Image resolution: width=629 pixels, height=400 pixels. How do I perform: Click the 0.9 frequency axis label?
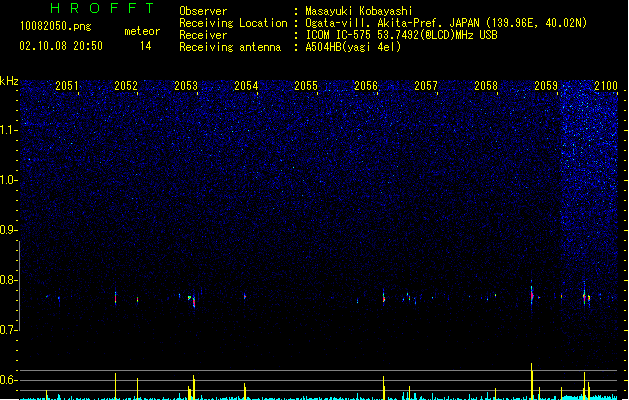point(8,230)
